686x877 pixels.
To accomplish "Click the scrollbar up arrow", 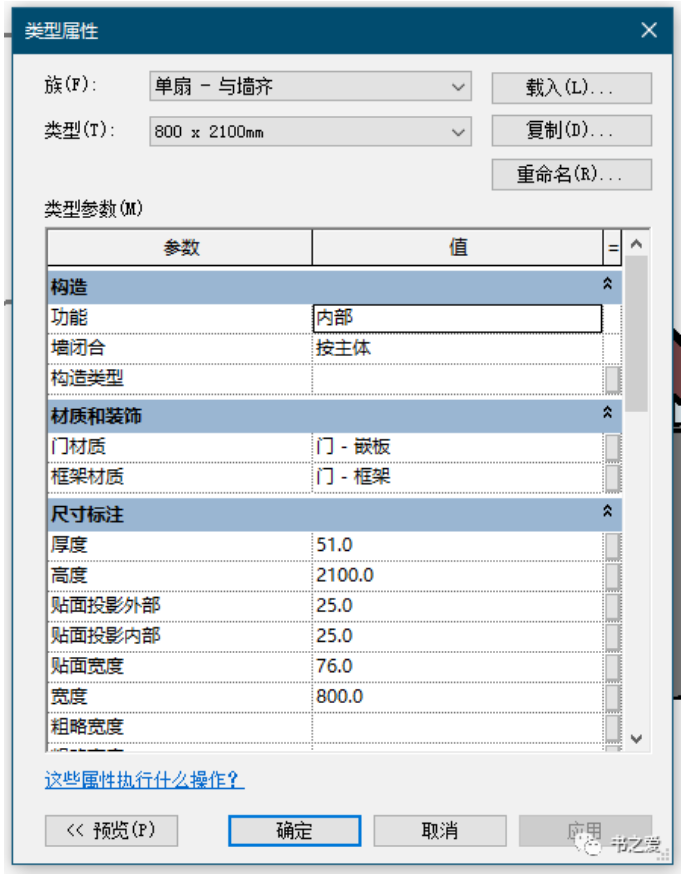I will [x=636, y=243].
